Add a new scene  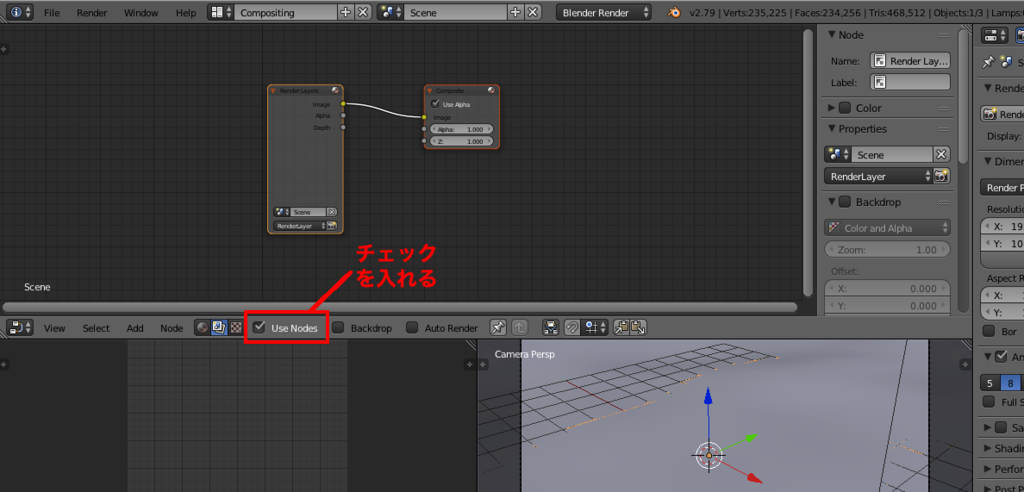coord(515,12)
